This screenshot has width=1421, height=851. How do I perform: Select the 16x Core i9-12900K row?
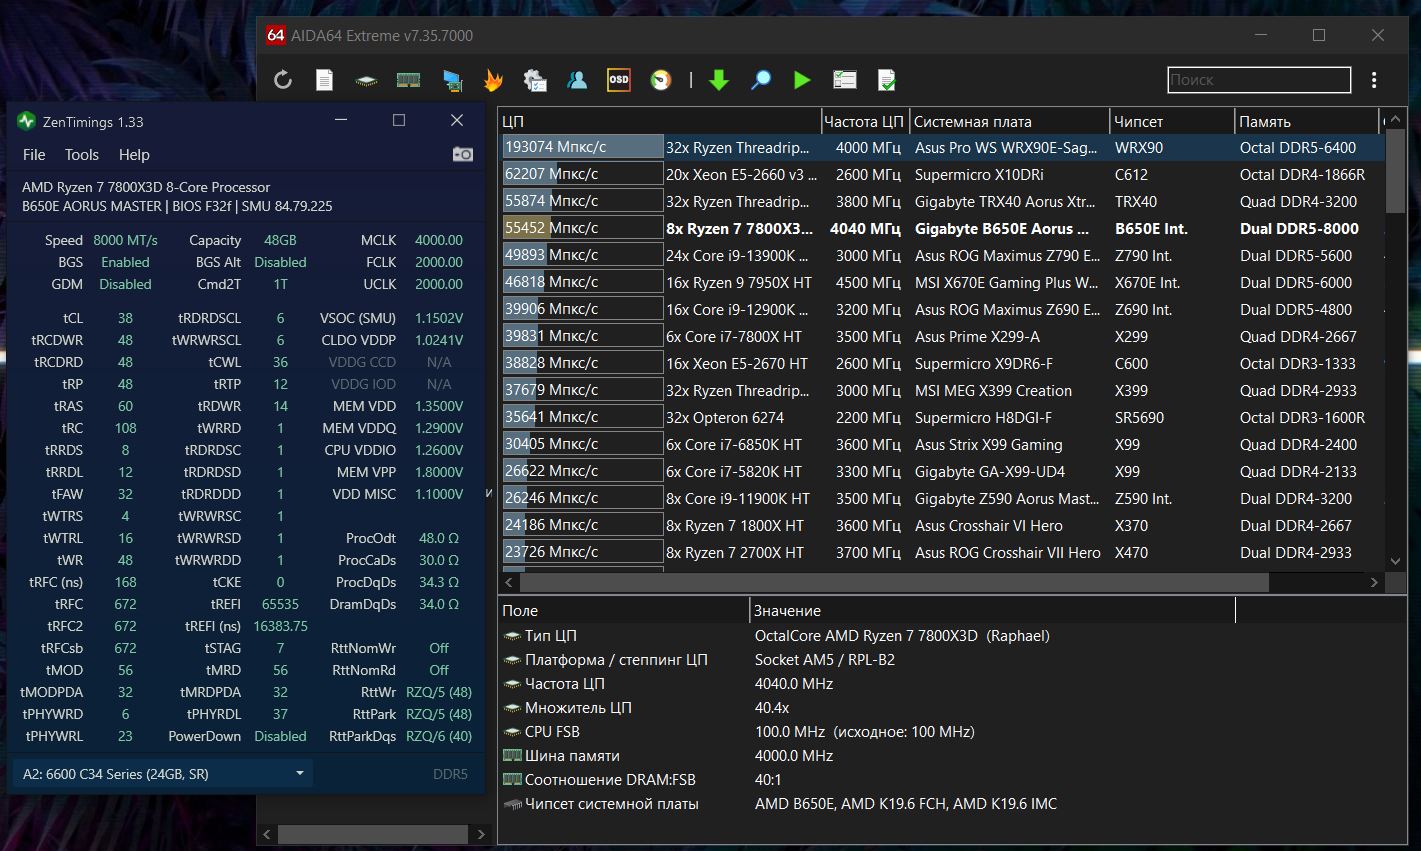pos(943,309)
